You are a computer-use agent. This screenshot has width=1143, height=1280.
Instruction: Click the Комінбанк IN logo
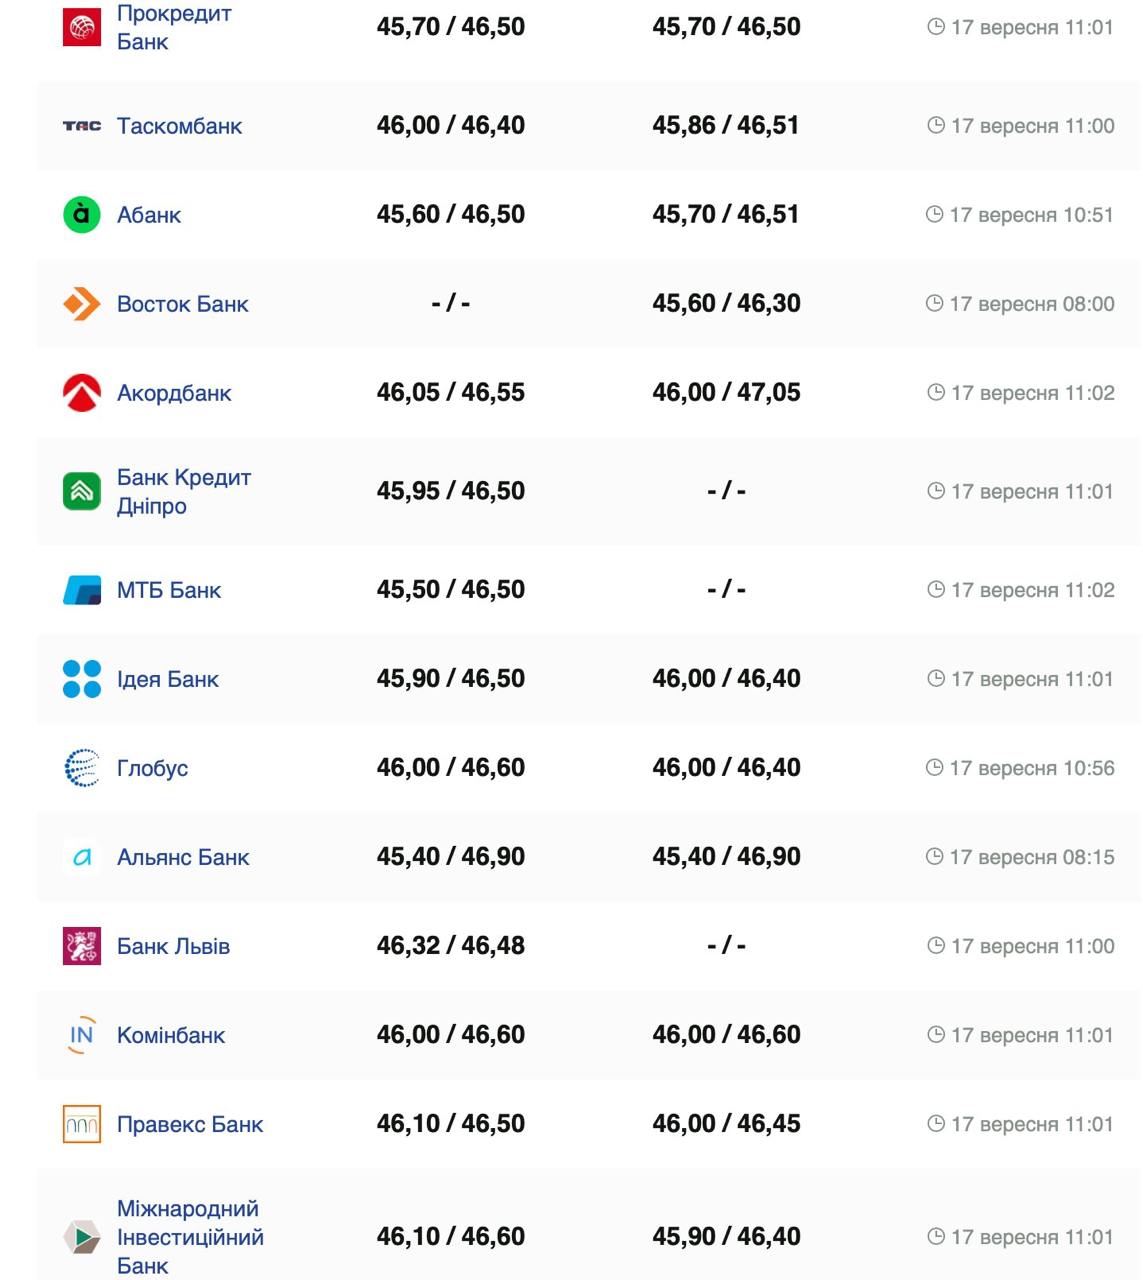(81, 1035)
